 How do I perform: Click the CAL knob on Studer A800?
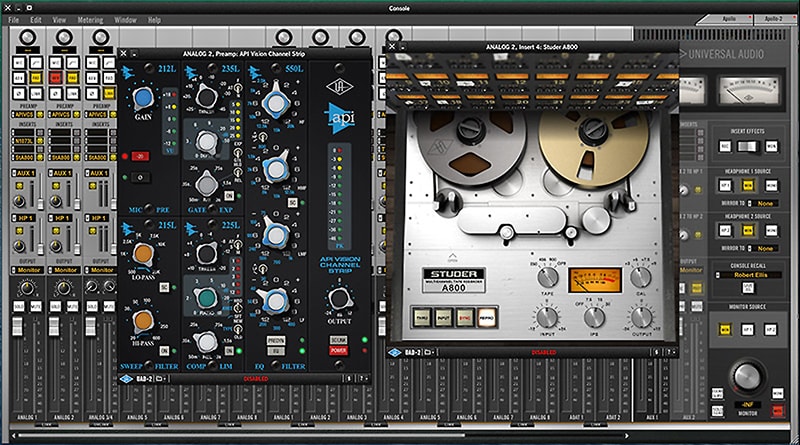[641, 277]
